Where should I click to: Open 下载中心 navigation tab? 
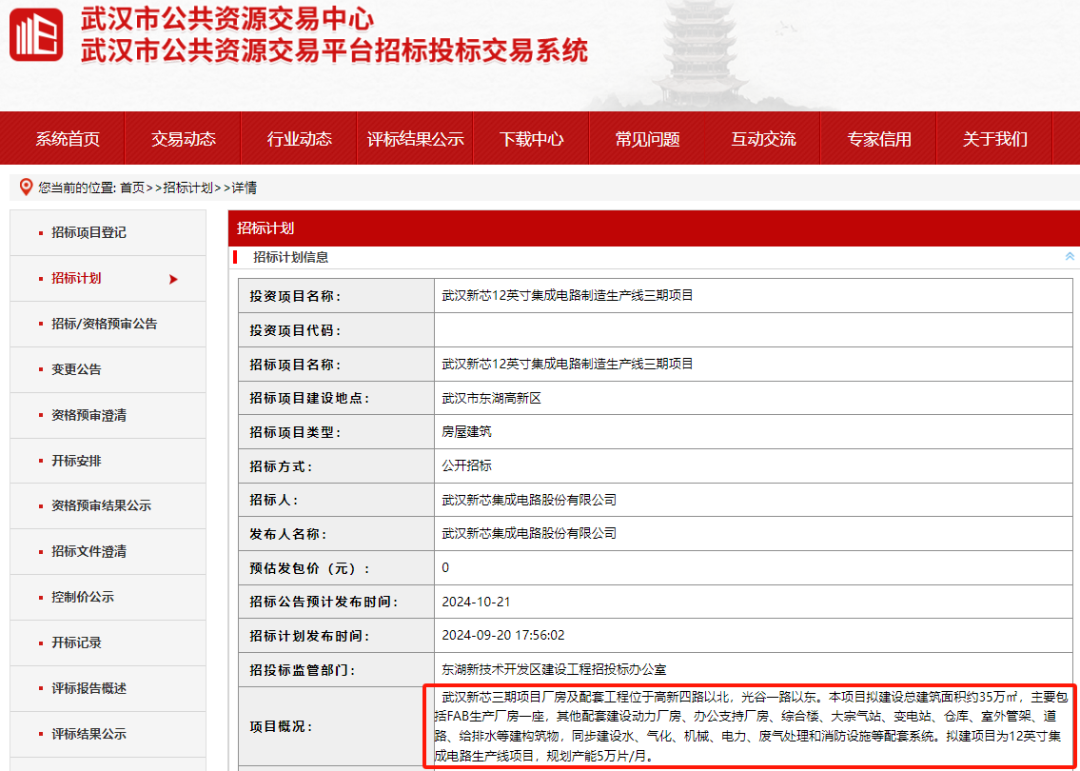pos(531,139)
